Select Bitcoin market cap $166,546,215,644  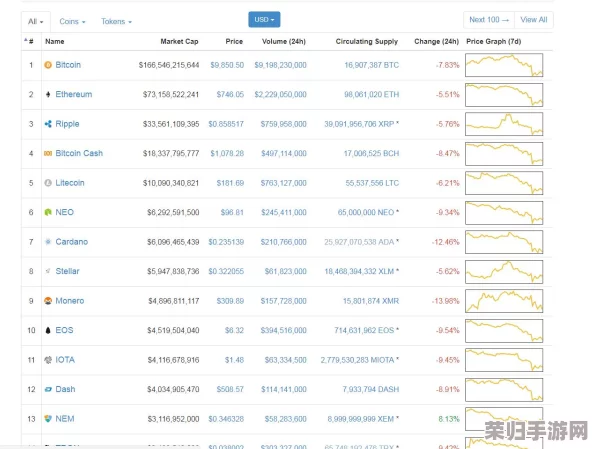[169, 65]
